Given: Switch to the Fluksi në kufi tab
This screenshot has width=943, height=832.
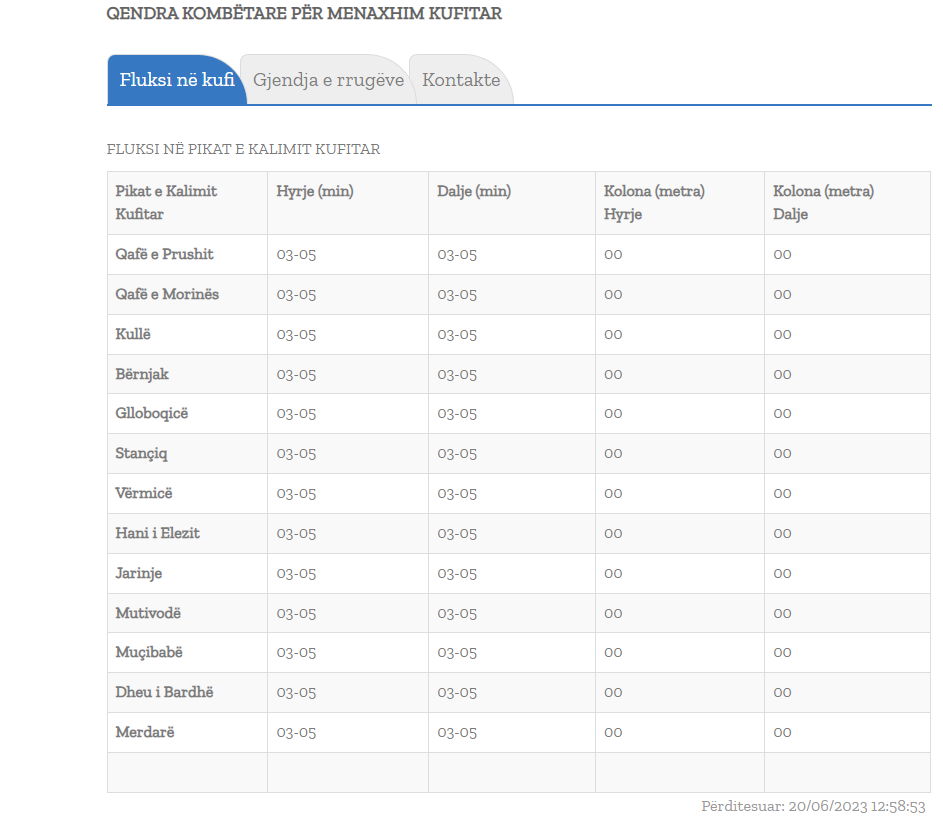Looking at the screenshot, I should [x=177, y=80].
